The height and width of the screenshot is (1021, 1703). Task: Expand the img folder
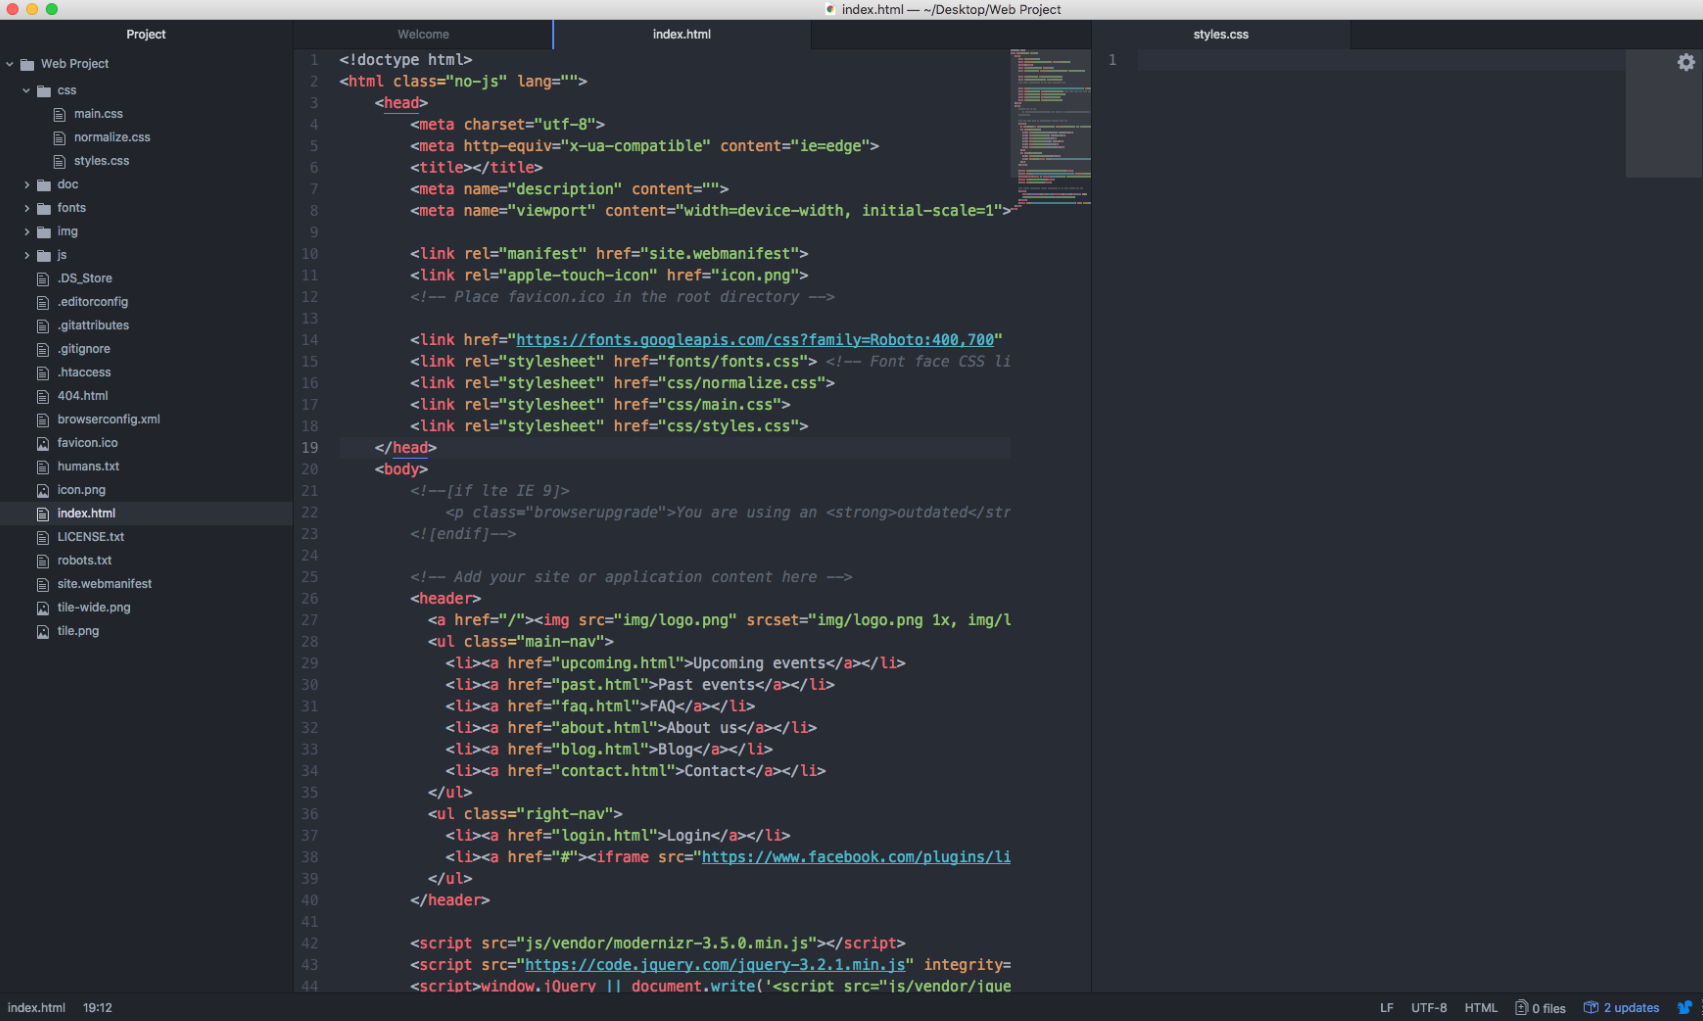pos(27,232)
